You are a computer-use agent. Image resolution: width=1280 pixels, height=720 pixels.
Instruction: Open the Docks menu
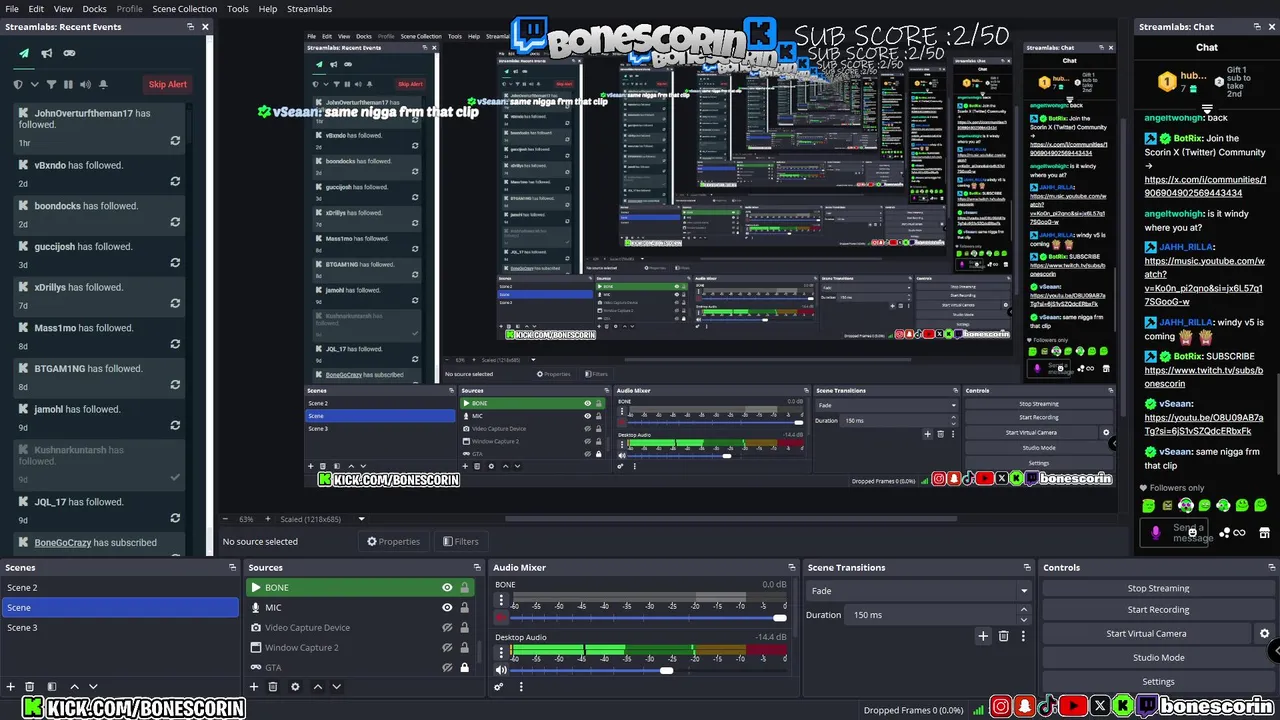pyautogui.click(x=94, y=9)
